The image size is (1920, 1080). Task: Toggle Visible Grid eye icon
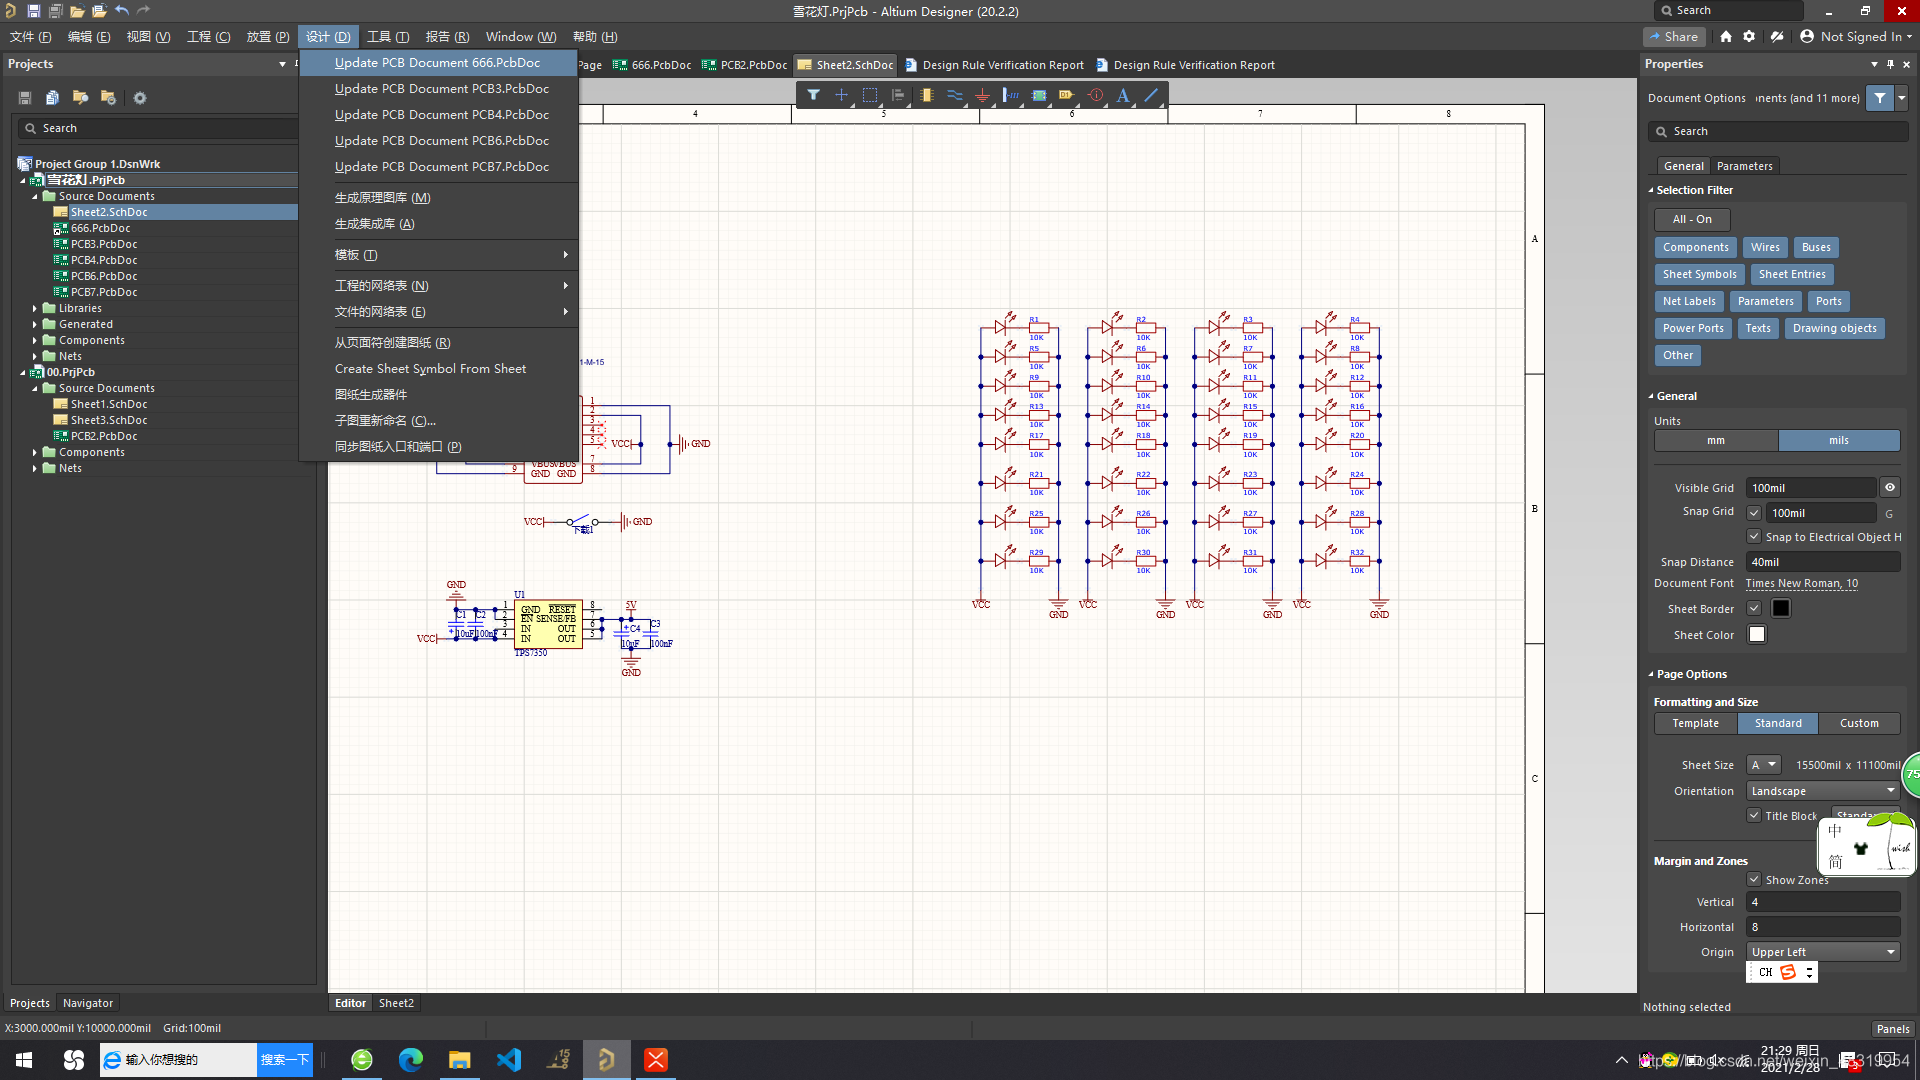(1890, 488)
